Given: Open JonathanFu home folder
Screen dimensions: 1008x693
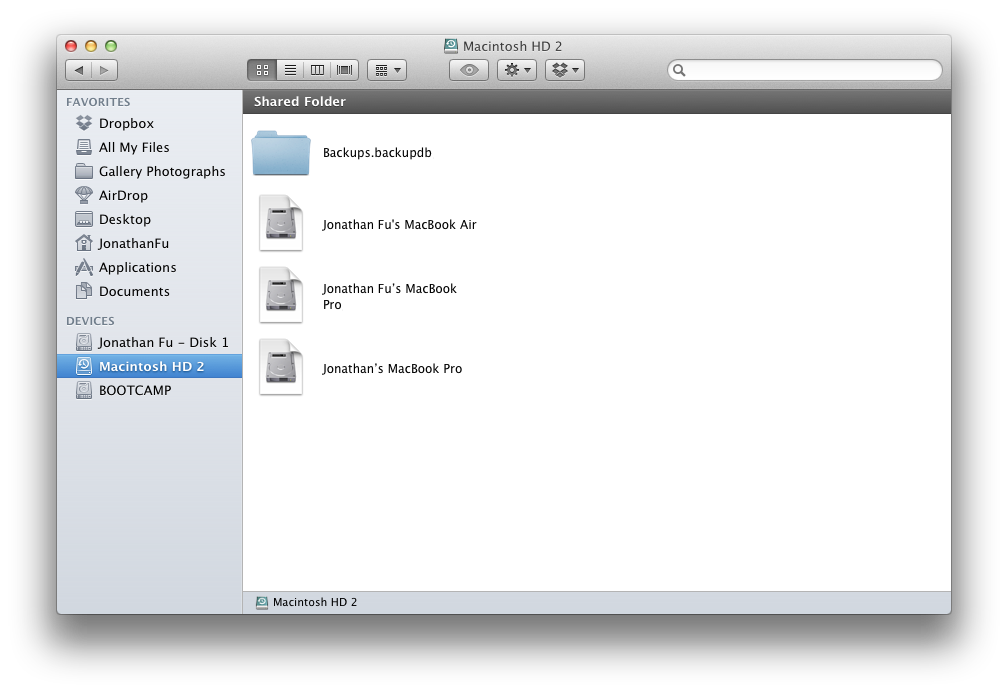Looking at the screenshot, I should [149, 244].
